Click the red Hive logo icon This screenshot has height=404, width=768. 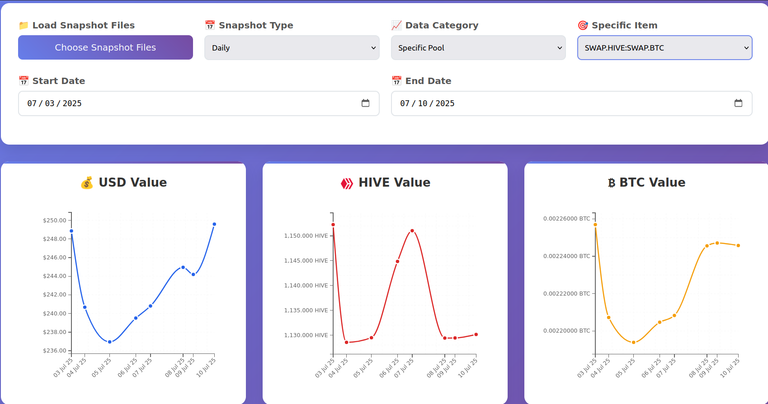point(347,183)
